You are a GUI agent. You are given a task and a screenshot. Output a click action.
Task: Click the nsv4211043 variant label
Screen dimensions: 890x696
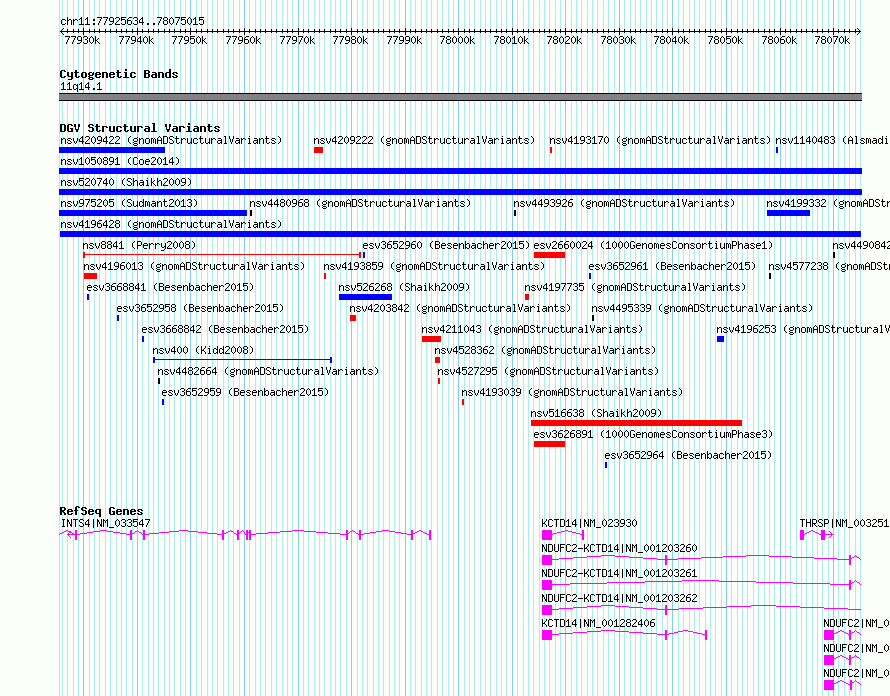click(532, 329)
